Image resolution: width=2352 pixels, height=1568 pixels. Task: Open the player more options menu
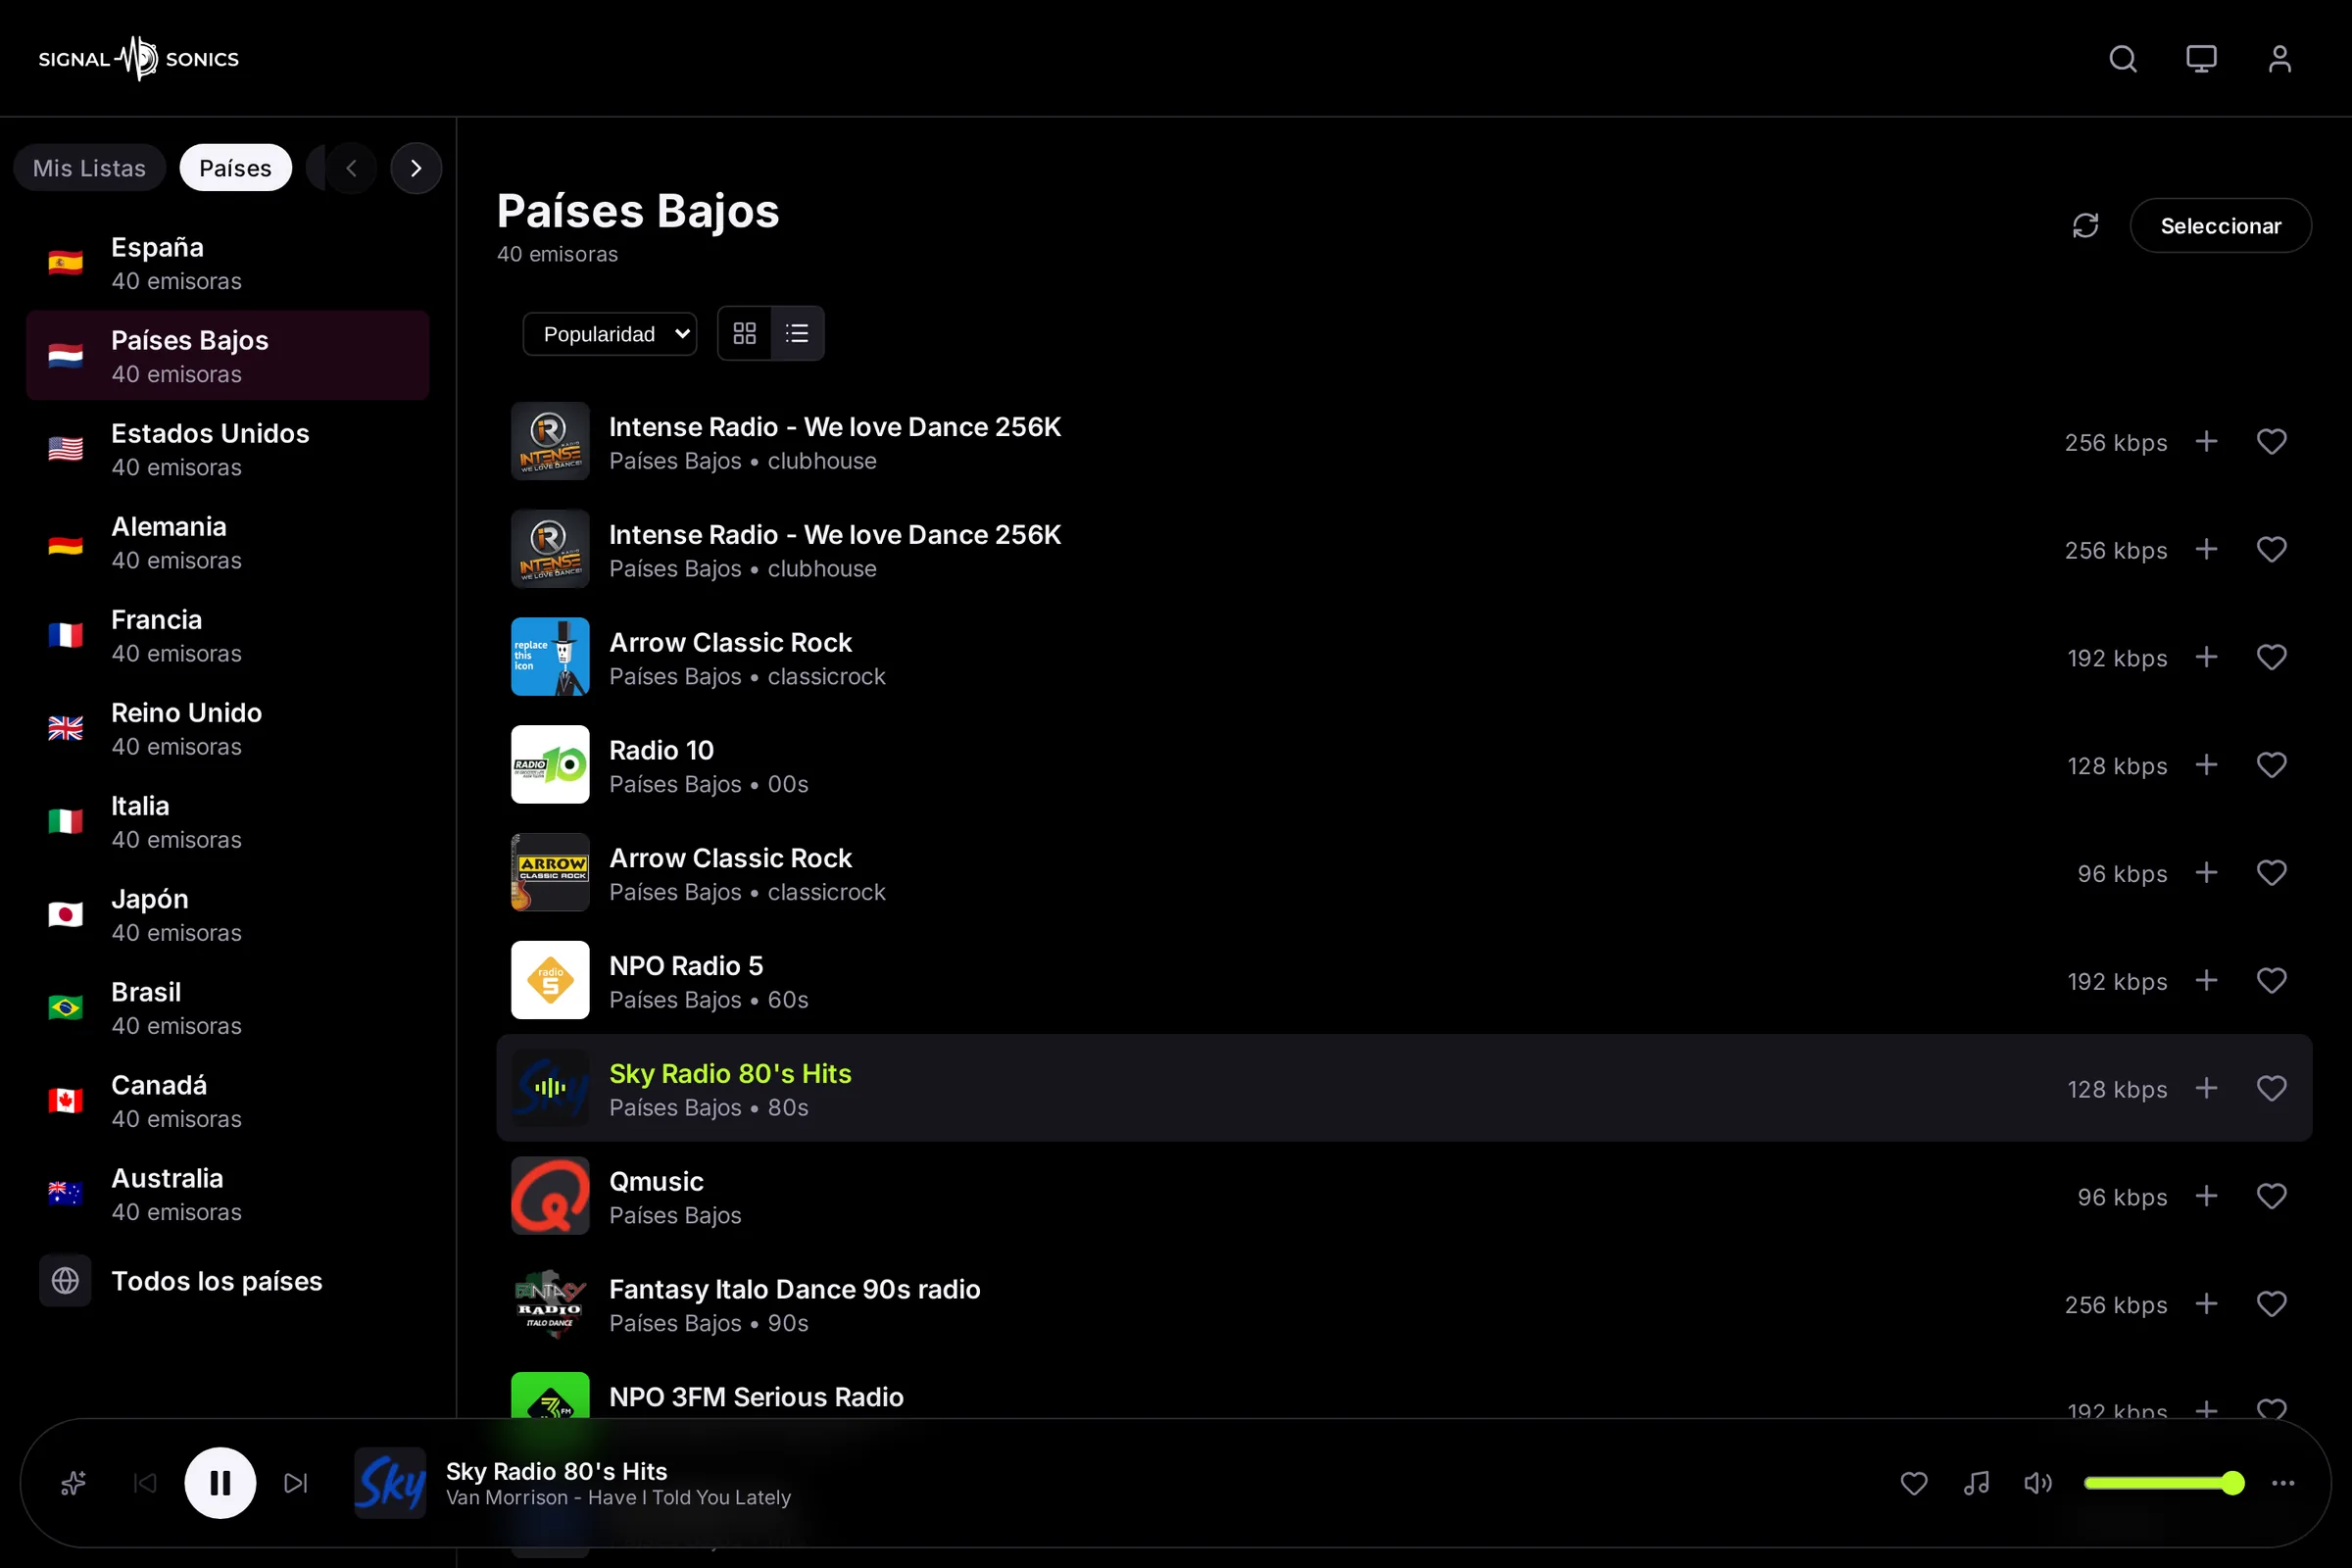[2283, 1483]
